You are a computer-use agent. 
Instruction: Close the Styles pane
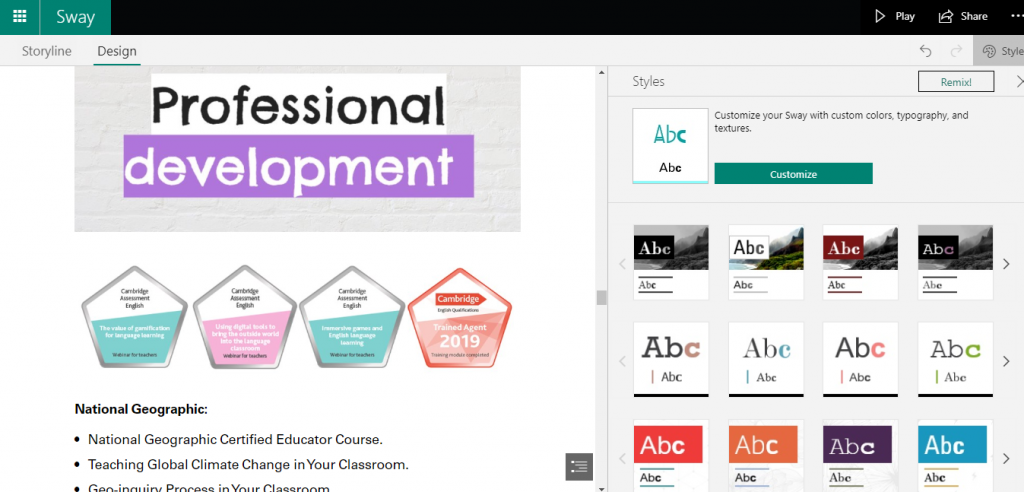point(1019,82)
